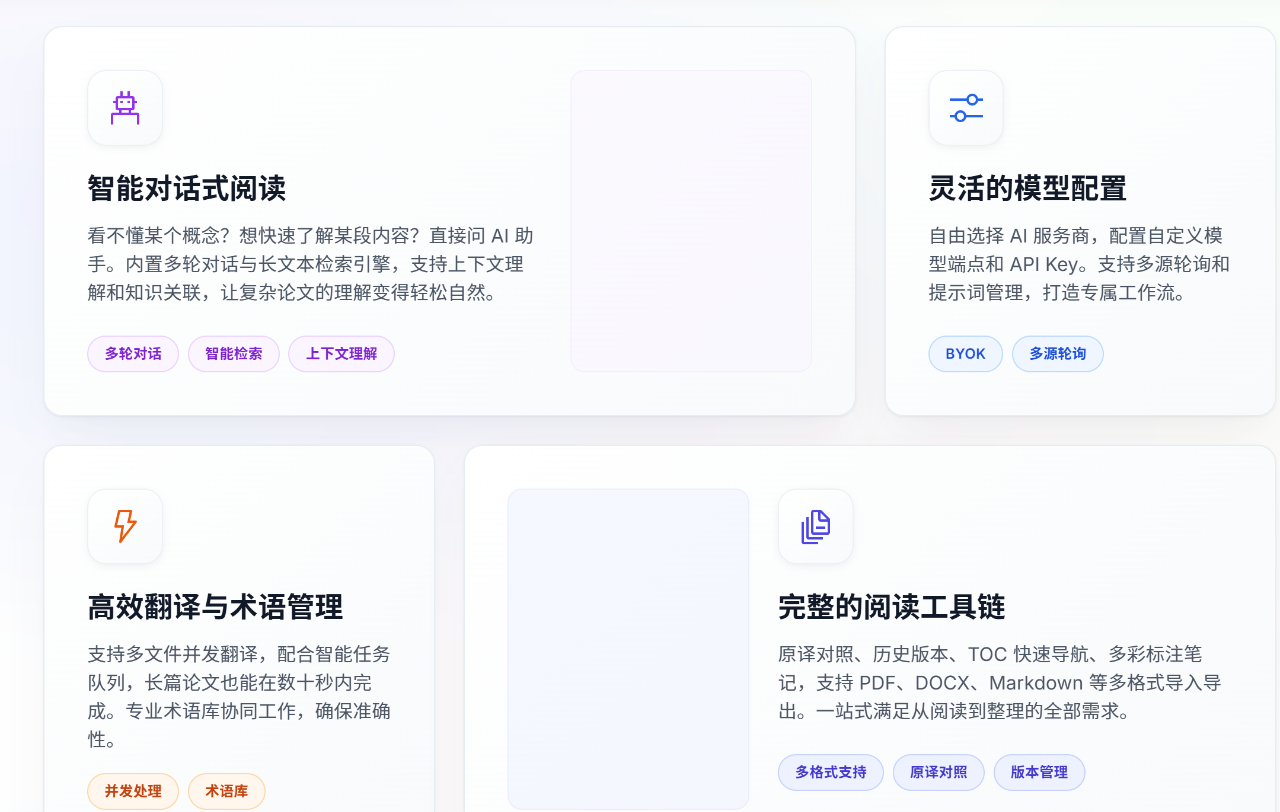Select the 术语库 pill

click(x=226, y=791)
